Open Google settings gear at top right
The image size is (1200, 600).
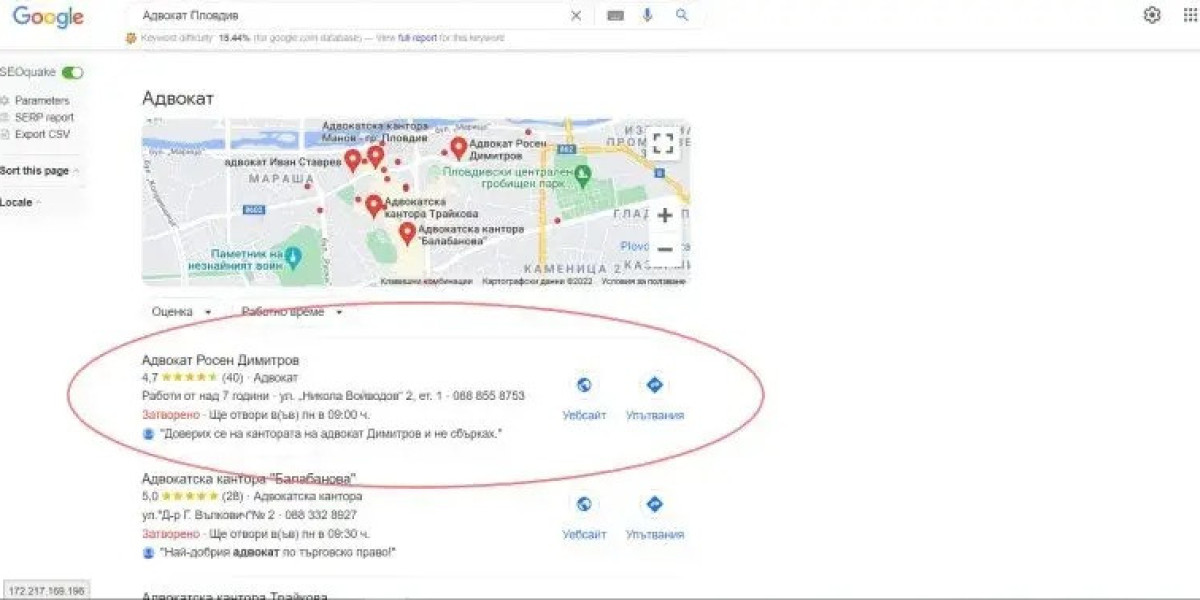pyautogui.click(x=1152, y=15)
